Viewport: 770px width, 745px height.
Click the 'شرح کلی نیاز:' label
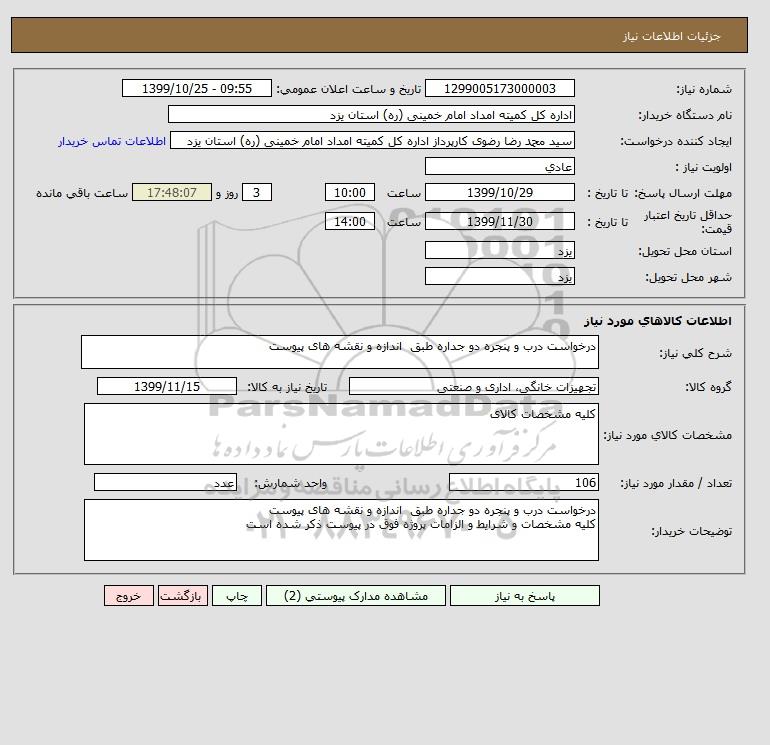coord(695,353)
